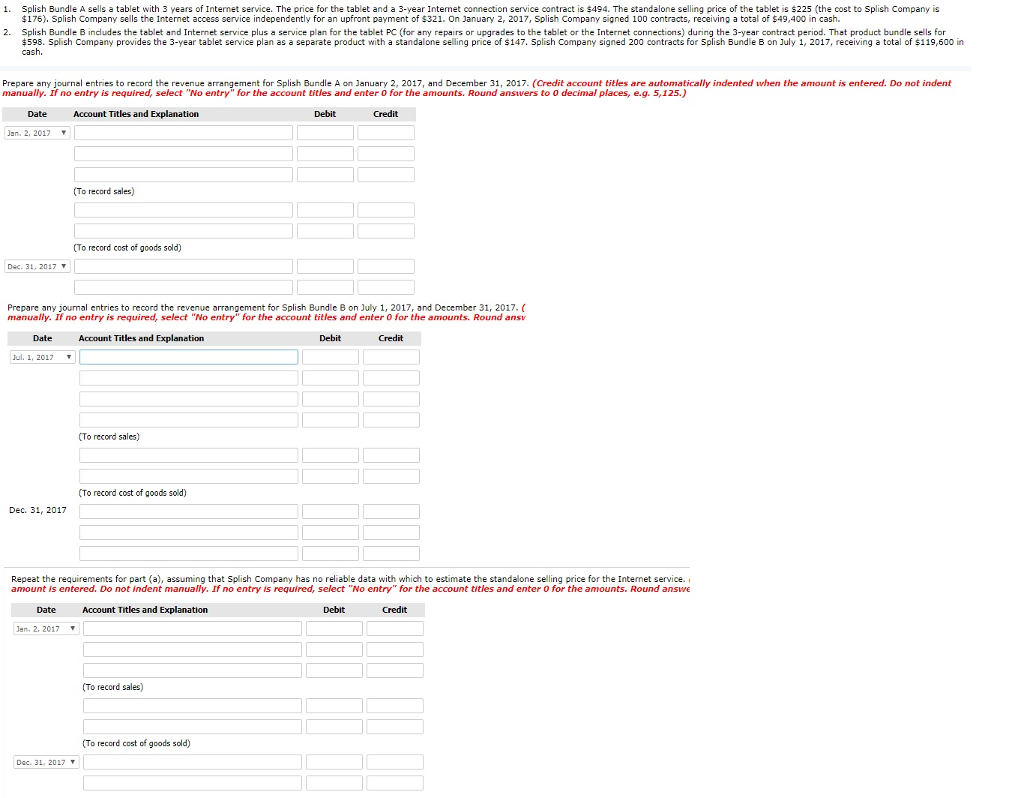Click the credit field of the final line

click(395, 782)
